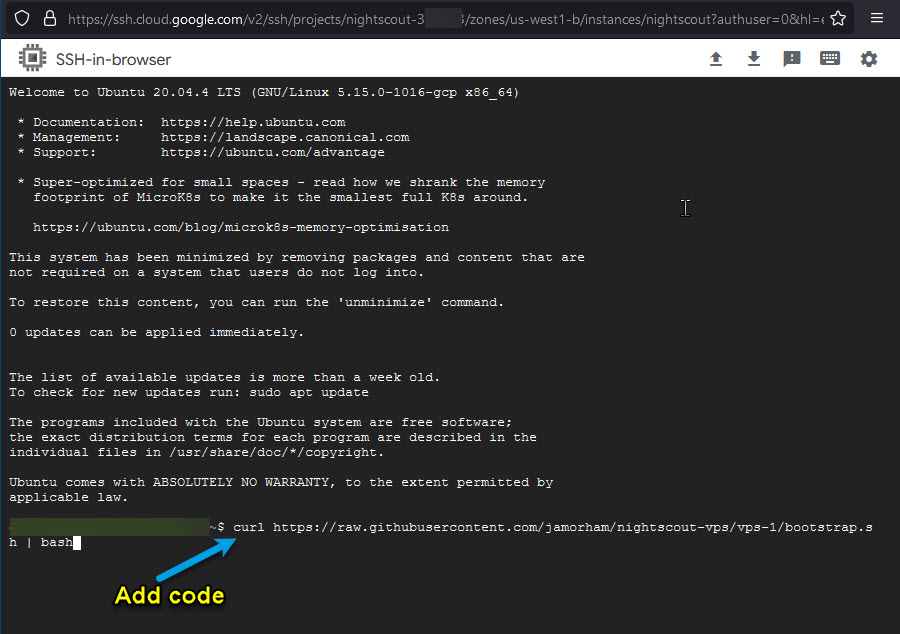The height and width of the screenshot is (634, 900).
Task: Open the browser hamburger menu
Action: click(877, 18)
